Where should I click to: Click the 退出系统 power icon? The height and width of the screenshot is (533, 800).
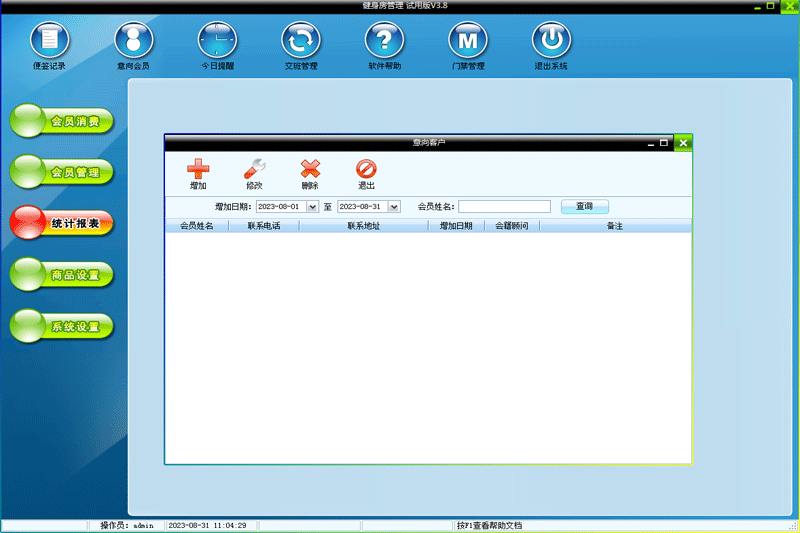point(552,40)
